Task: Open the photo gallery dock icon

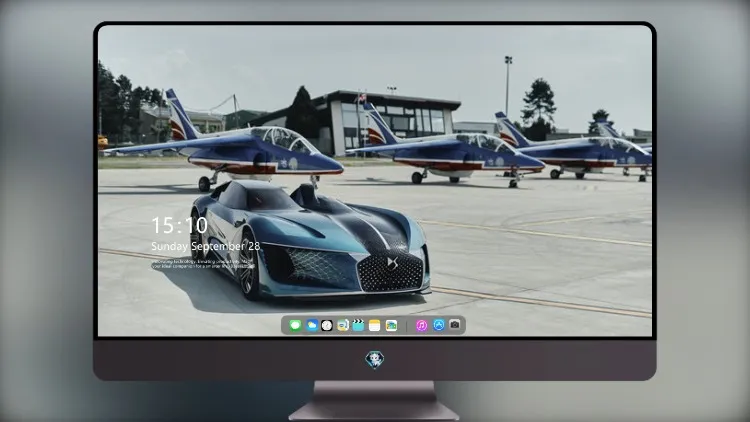Action: tap(391, 325)
